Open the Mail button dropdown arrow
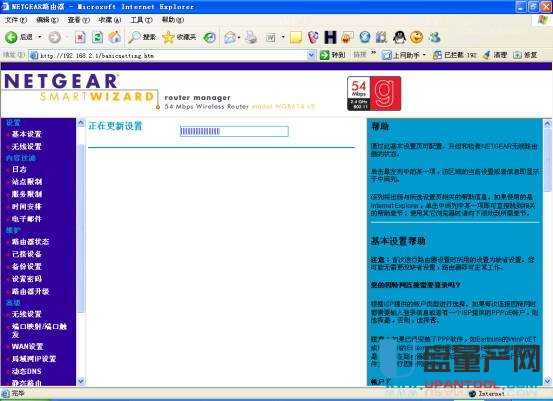This screenshot has height=401, width=553. coord(239,37)
